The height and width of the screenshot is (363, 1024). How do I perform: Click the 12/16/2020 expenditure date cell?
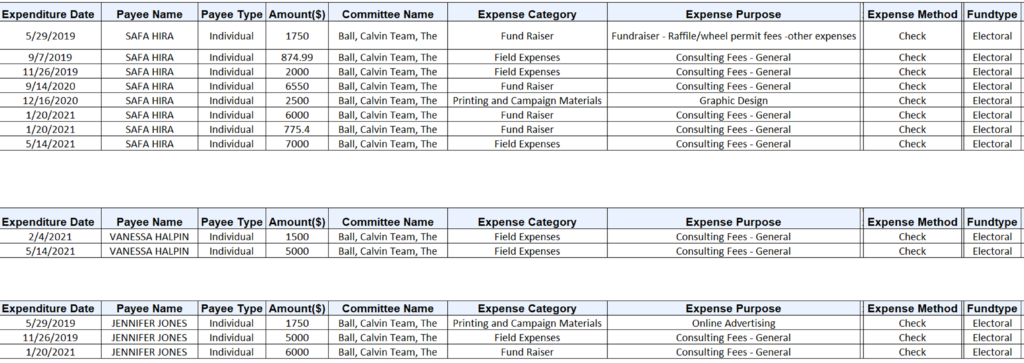[50, 101]
